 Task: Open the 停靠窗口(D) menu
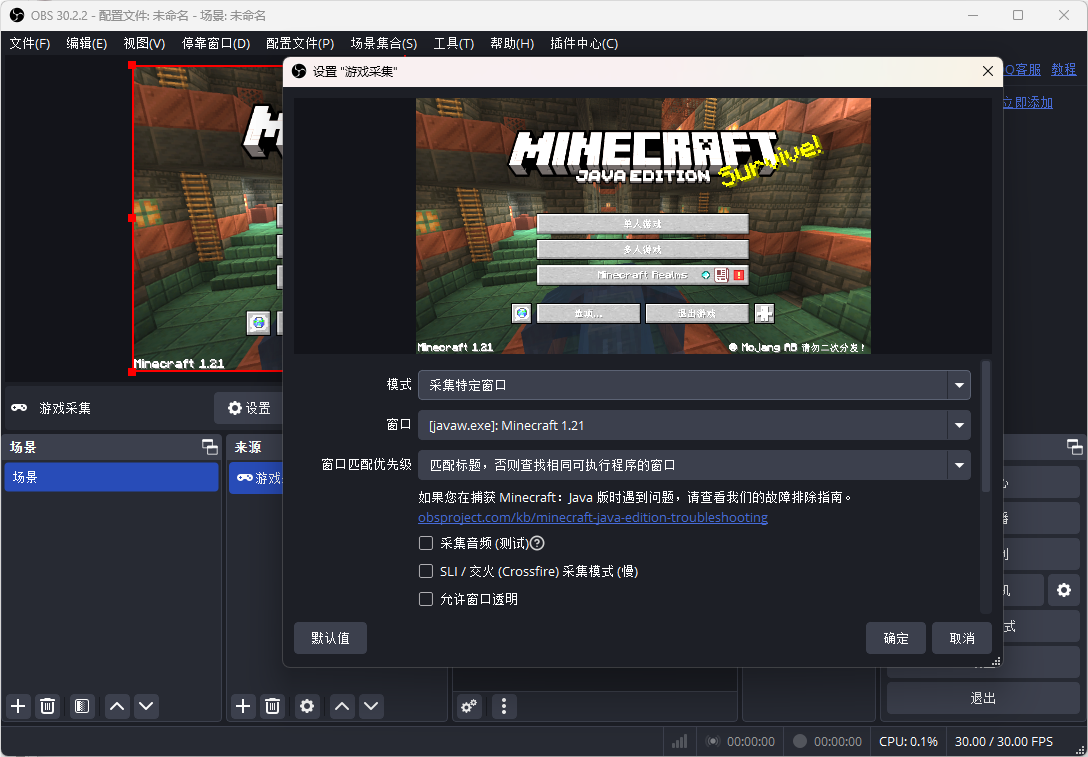pos(216,44)
